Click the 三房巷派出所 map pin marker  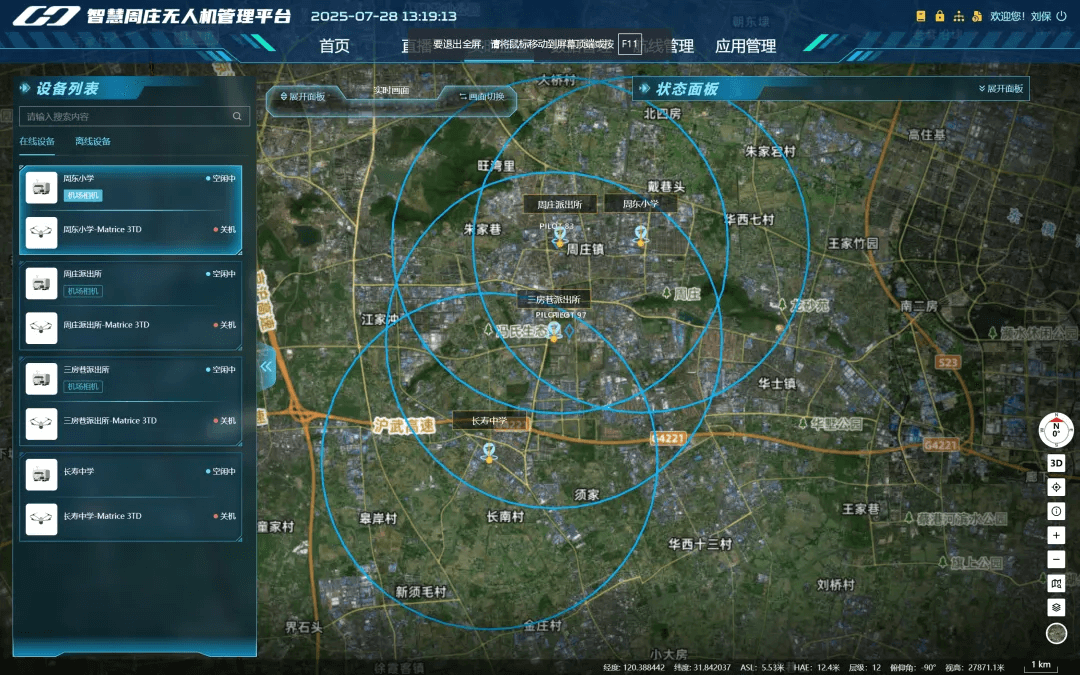(554, 331)
